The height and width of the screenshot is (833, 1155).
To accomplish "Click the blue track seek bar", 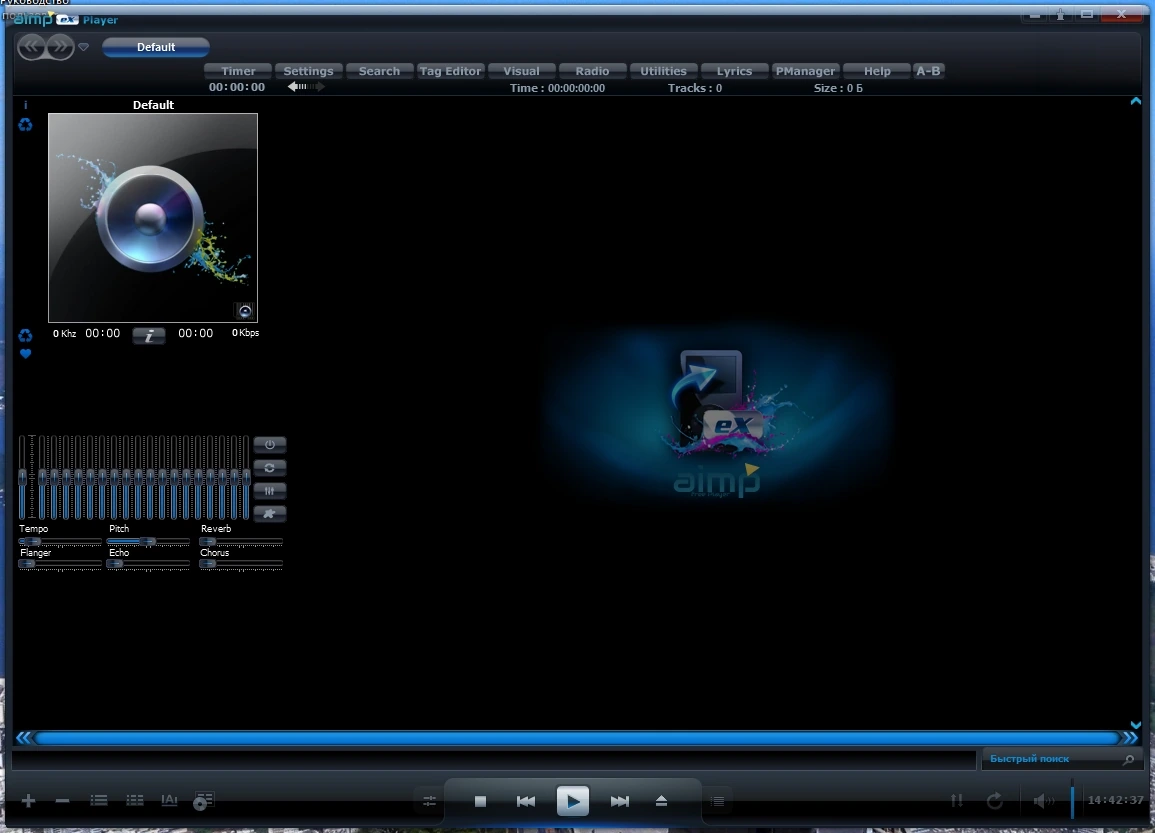I will (577, 737).
